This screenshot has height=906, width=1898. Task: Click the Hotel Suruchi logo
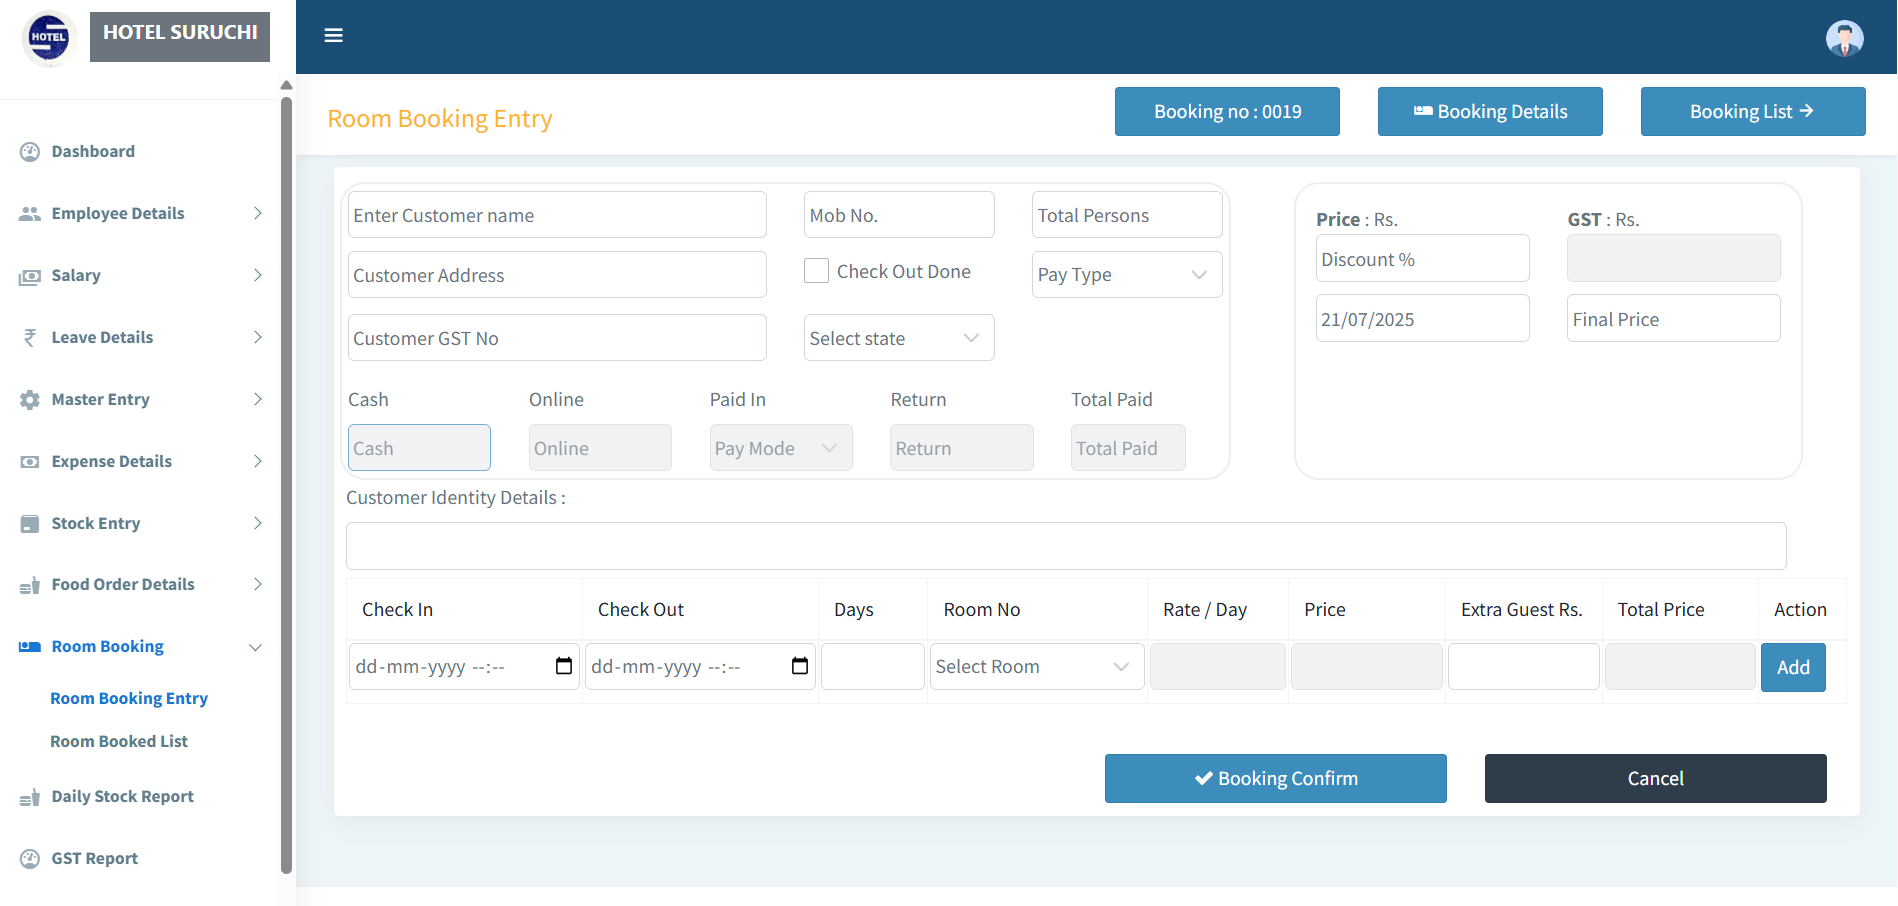coord(48,38)
